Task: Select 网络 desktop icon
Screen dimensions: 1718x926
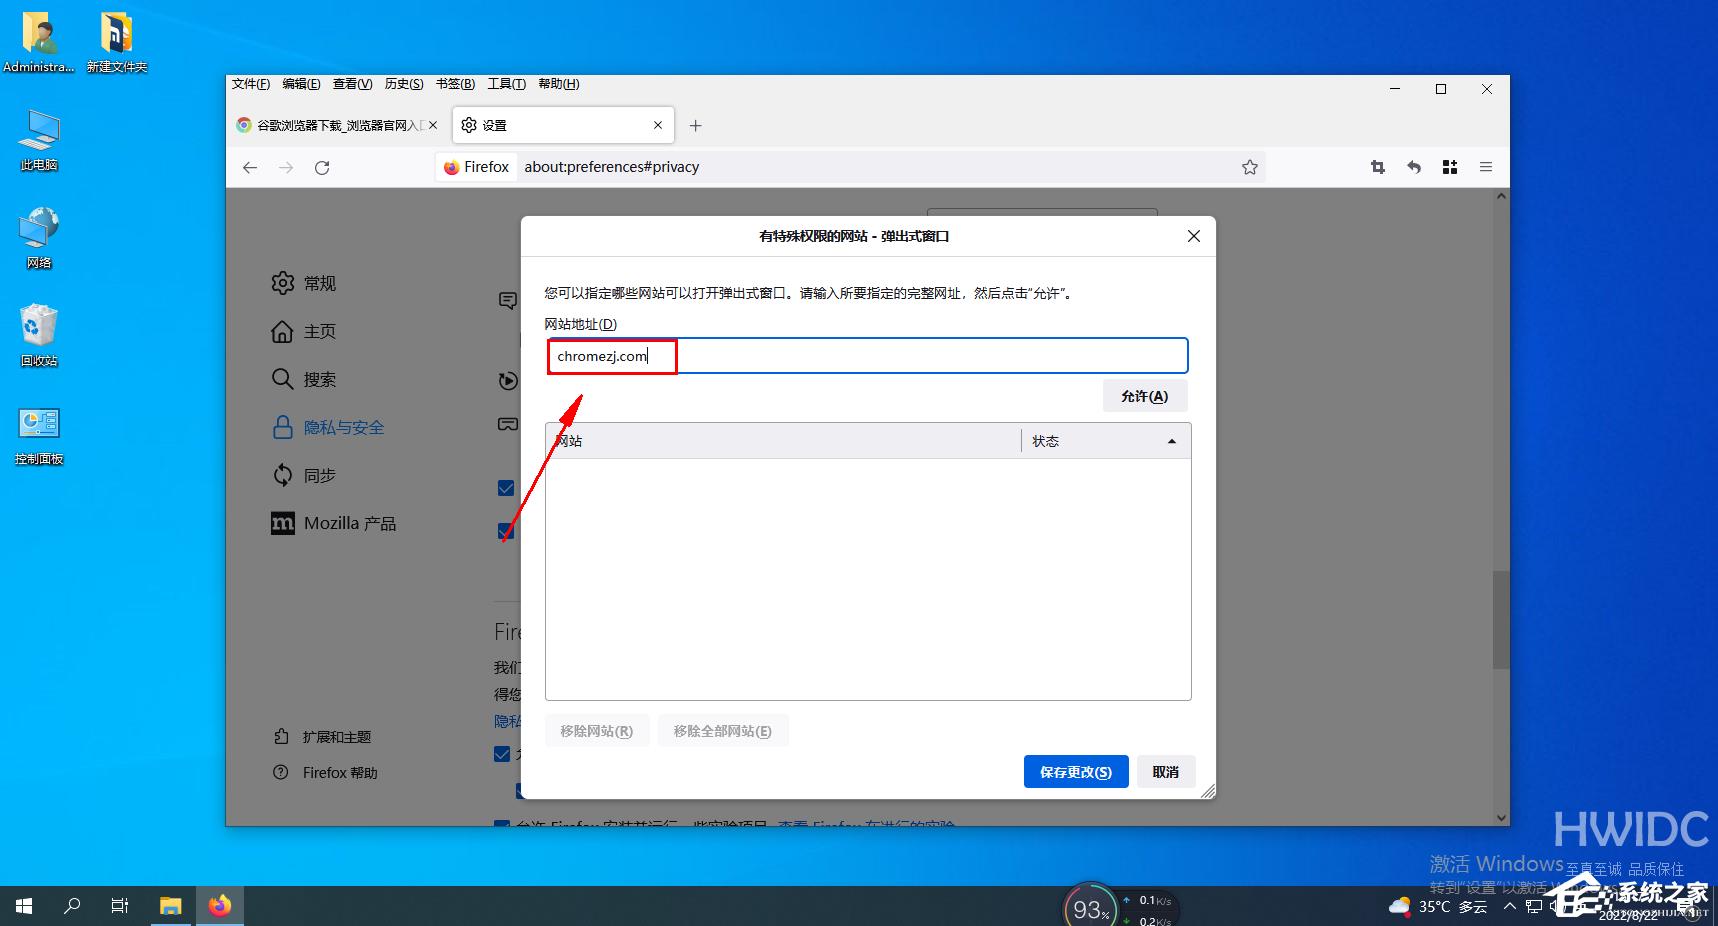Action: click(39, 238)
